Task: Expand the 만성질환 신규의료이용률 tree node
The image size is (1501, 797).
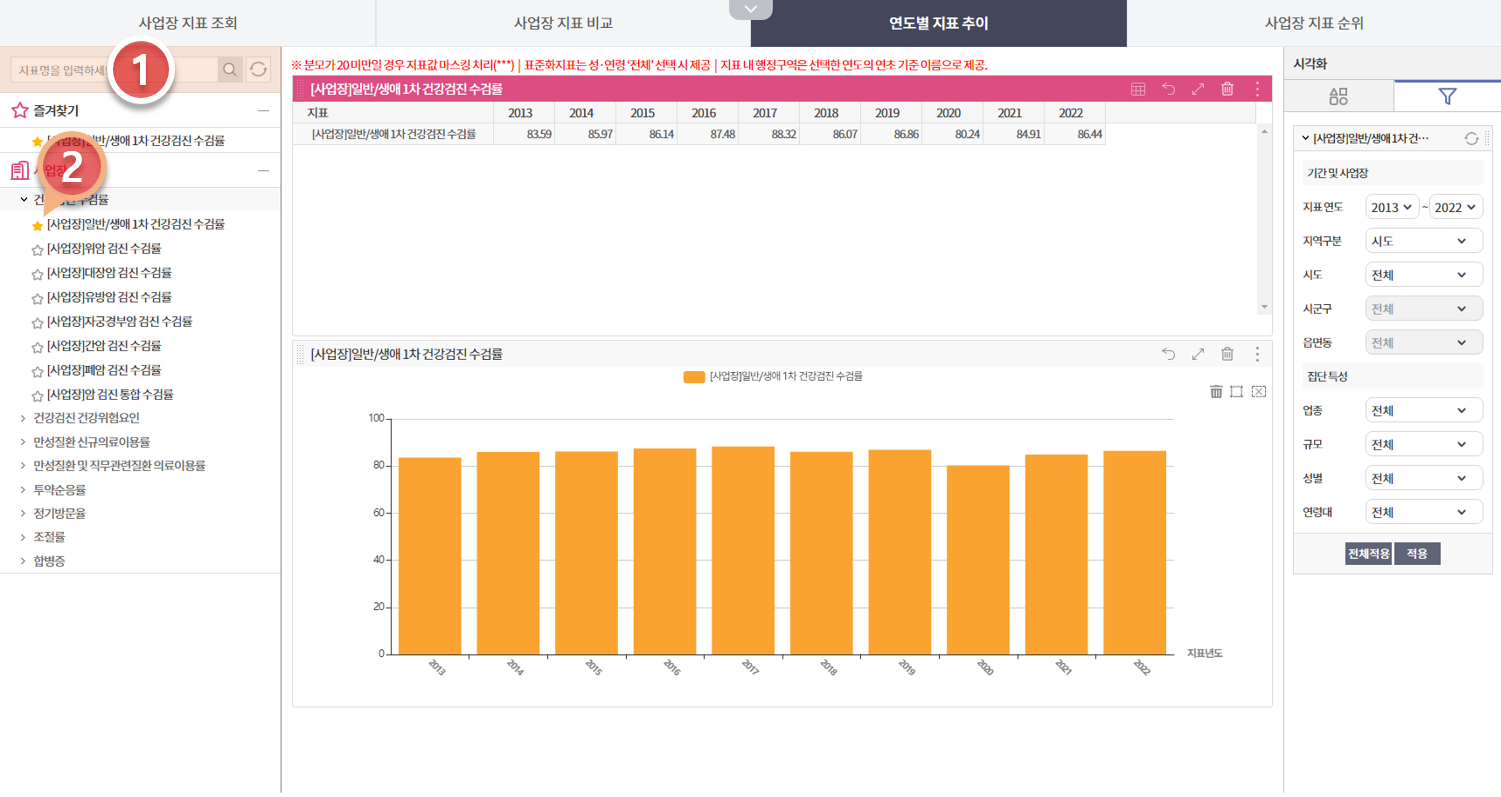Action: click(23, 441)
